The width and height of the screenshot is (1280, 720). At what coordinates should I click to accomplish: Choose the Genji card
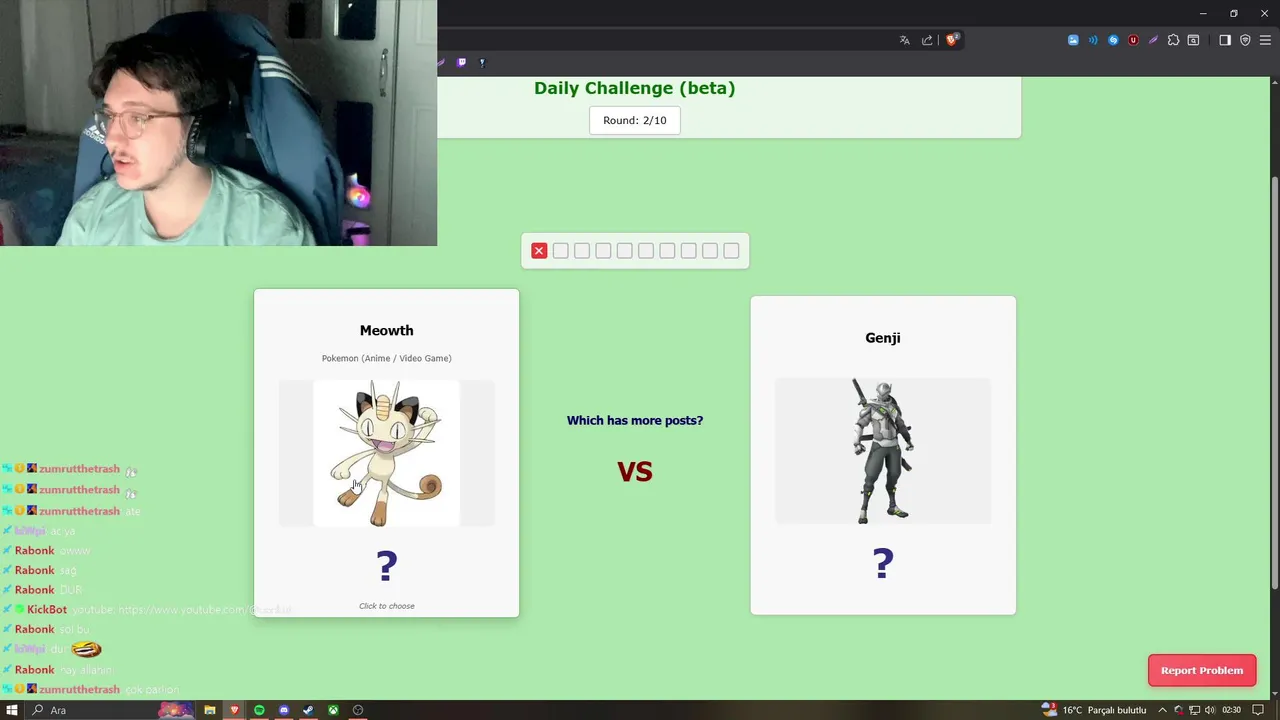point(883,455)
